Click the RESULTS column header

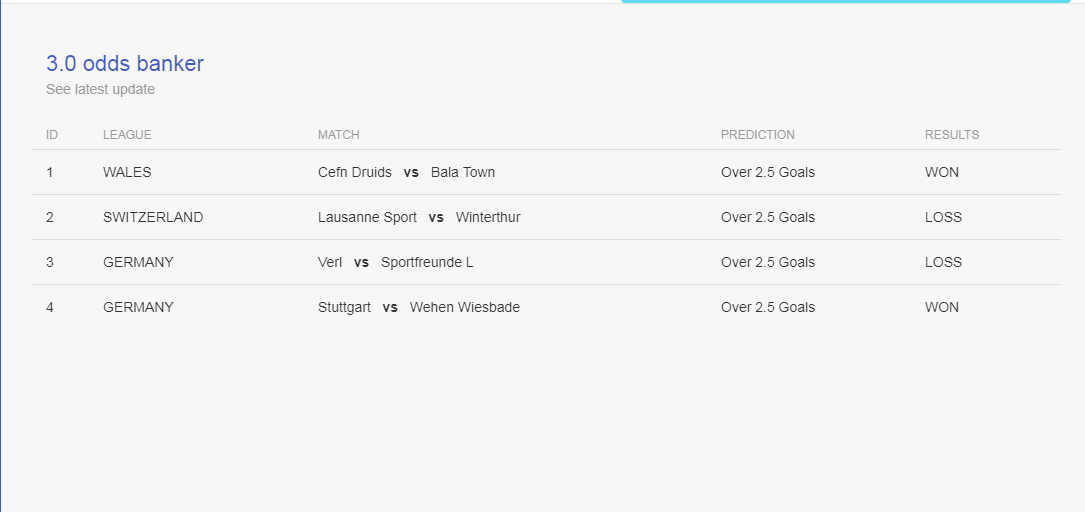[952, 135]
